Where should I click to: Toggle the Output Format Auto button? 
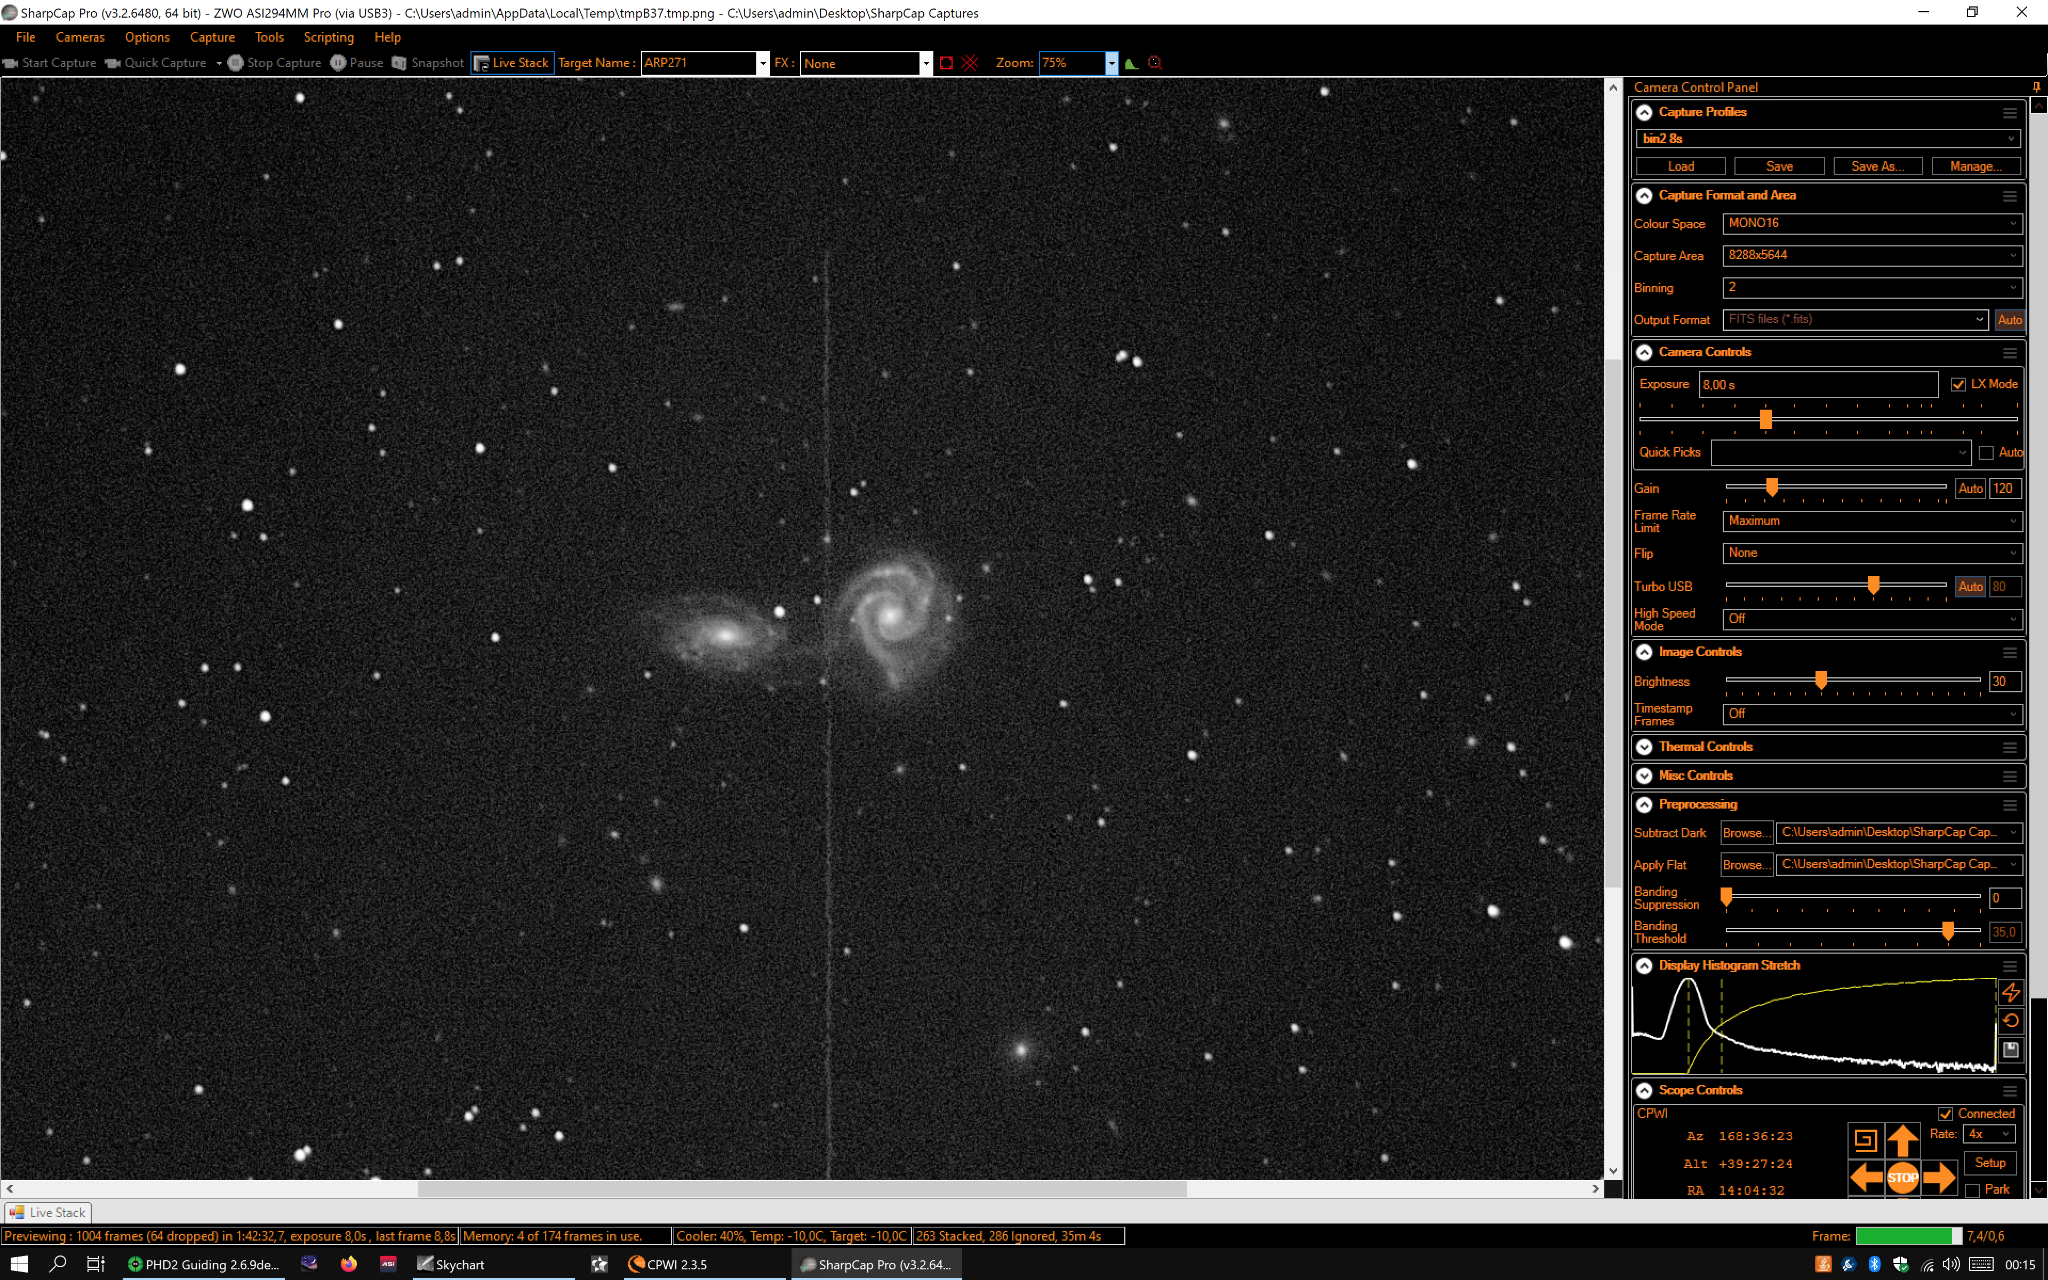[2009, 320]
